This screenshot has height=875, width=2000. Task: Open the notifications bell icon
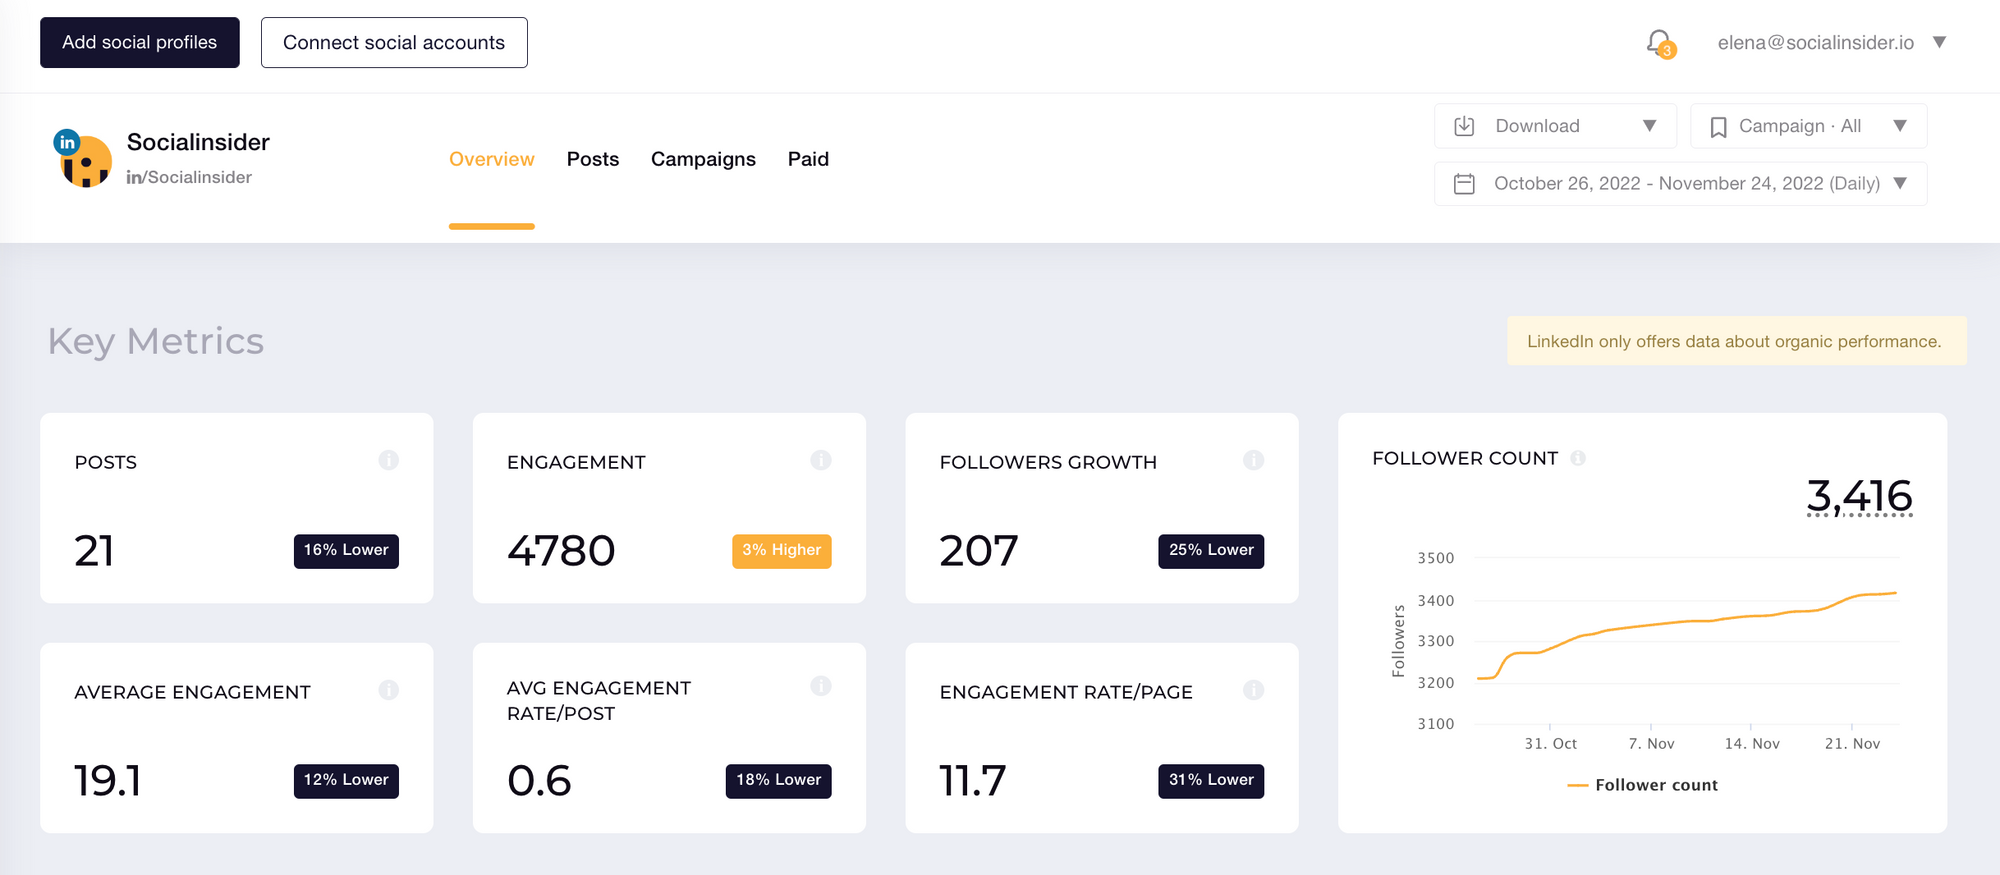1660,43
